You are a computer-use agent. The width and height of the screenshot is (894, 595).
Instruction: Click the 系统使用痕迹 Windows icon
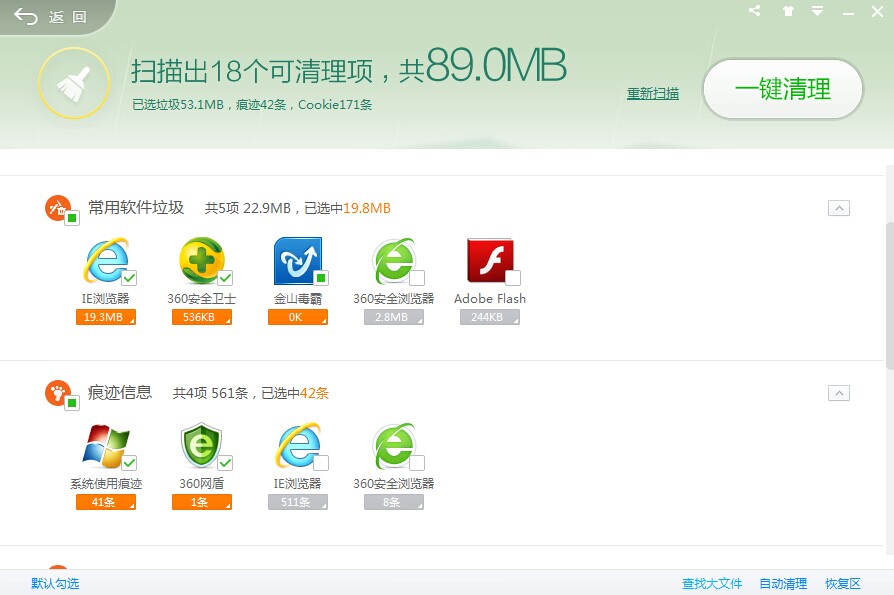click(x=106, y=445)
